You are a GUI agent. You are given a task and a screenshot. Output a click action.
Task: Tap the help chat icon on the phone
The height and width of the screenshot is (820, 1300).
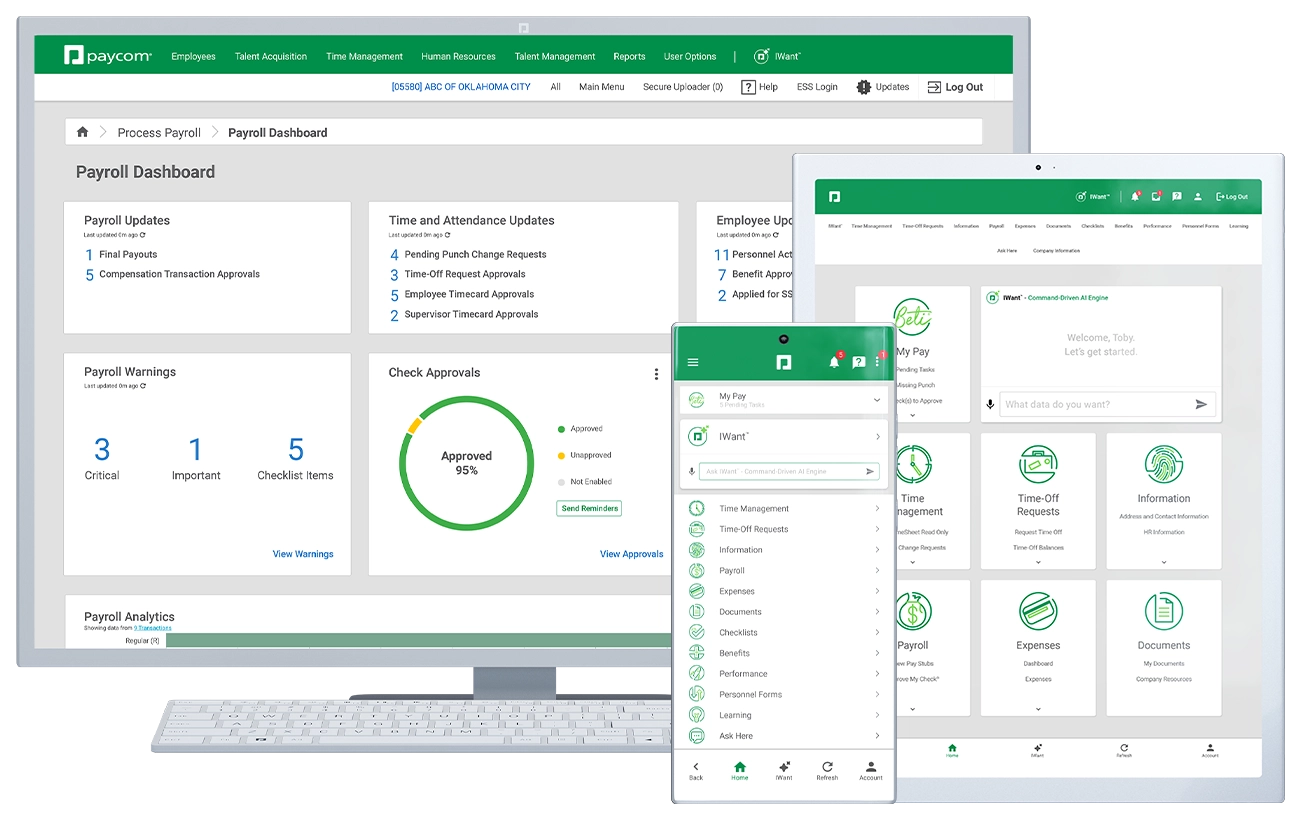[x=858, y=362]
